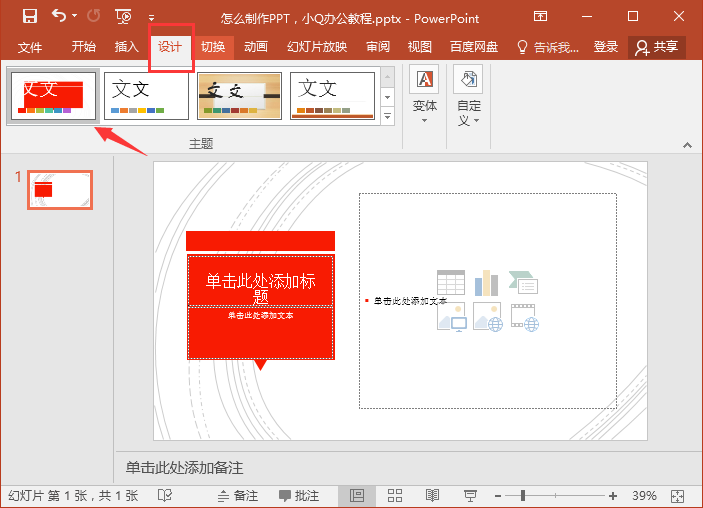Click the 登录 sign-in link
703x508 pixels.
click(606, 47)
